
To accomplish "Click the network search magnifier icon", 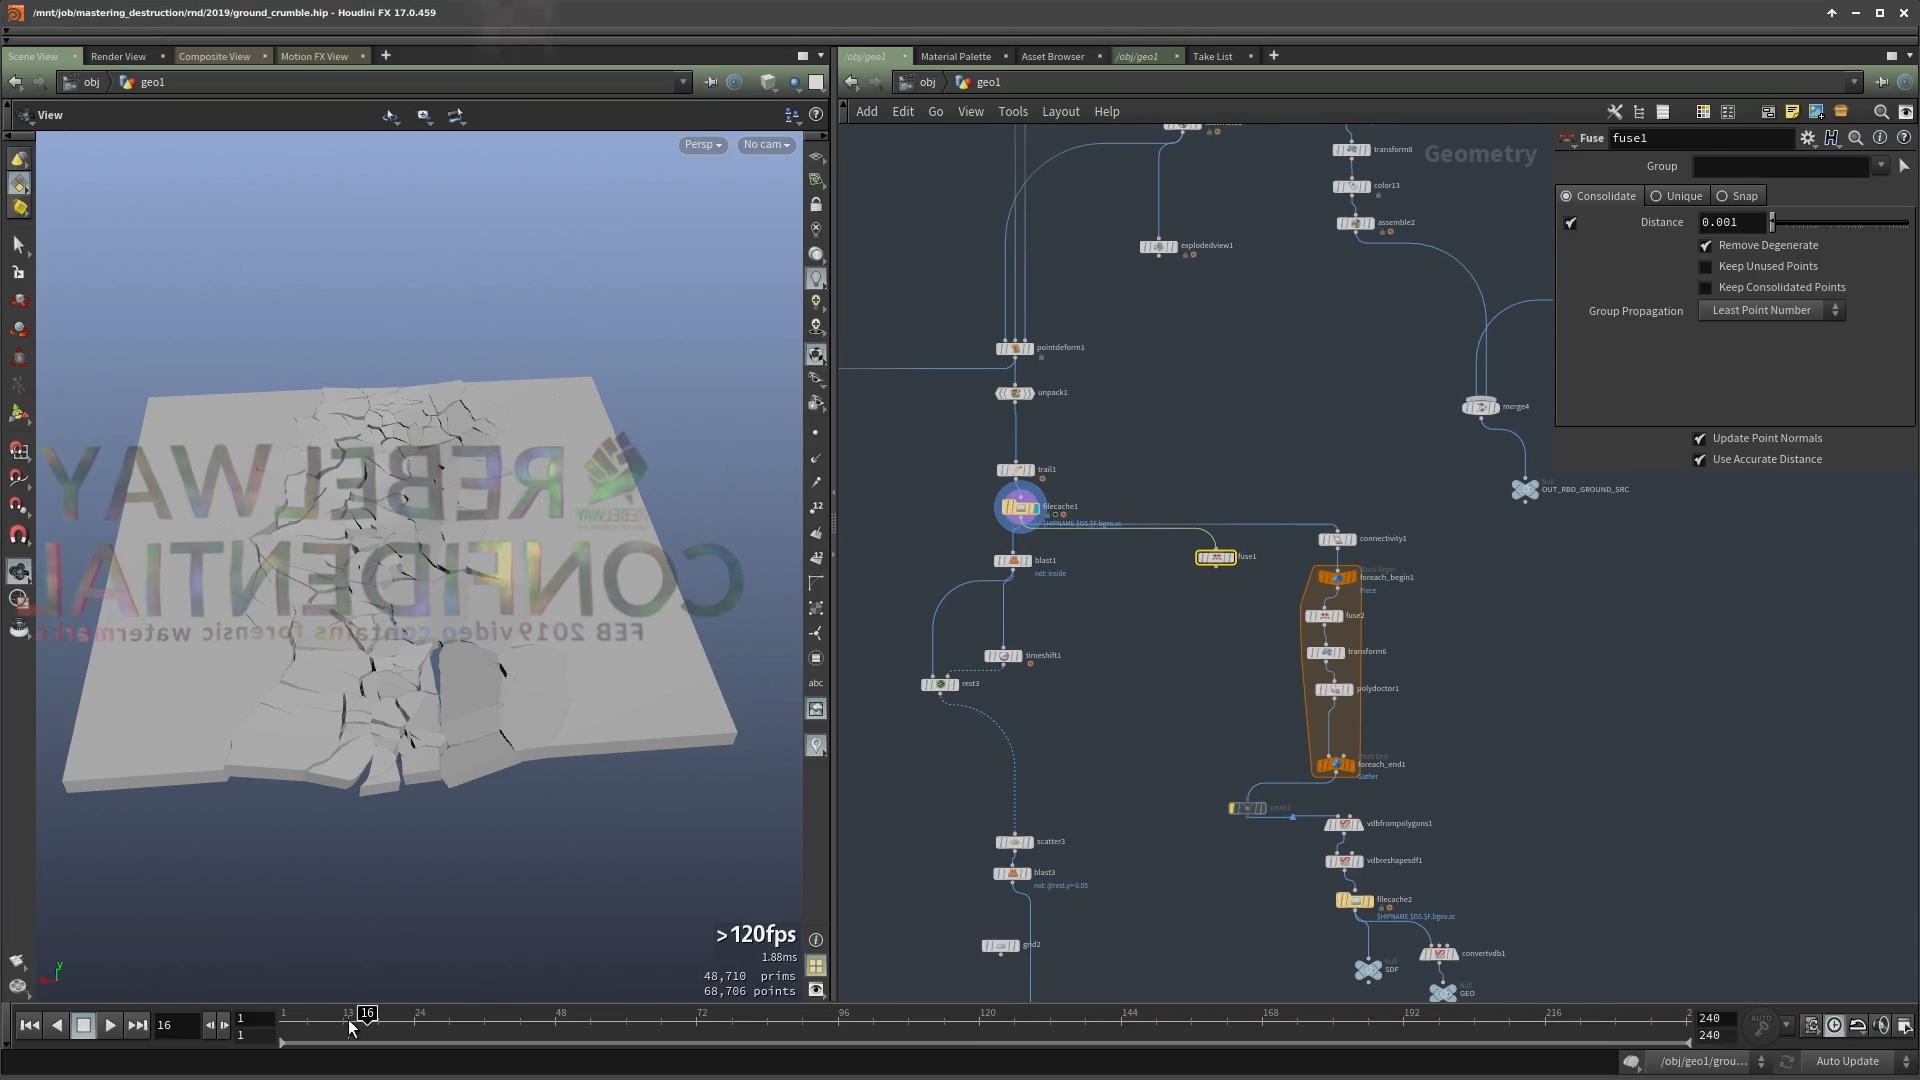I will click(1880, 112).
